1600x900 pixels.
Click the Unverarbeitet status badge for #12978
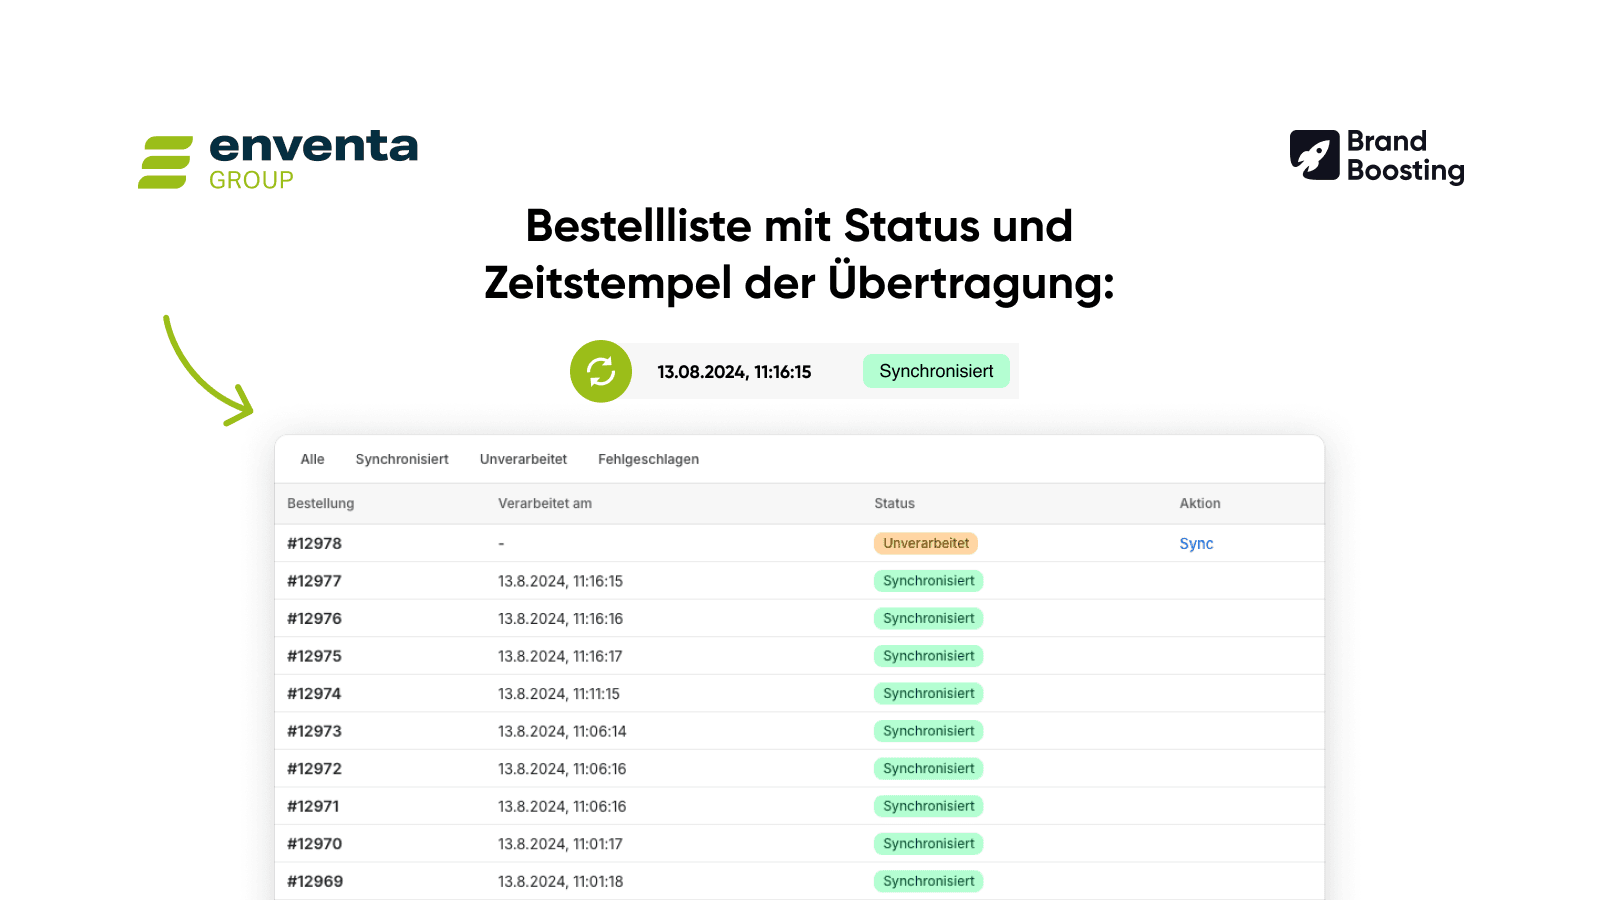click(x=925, y=543)
